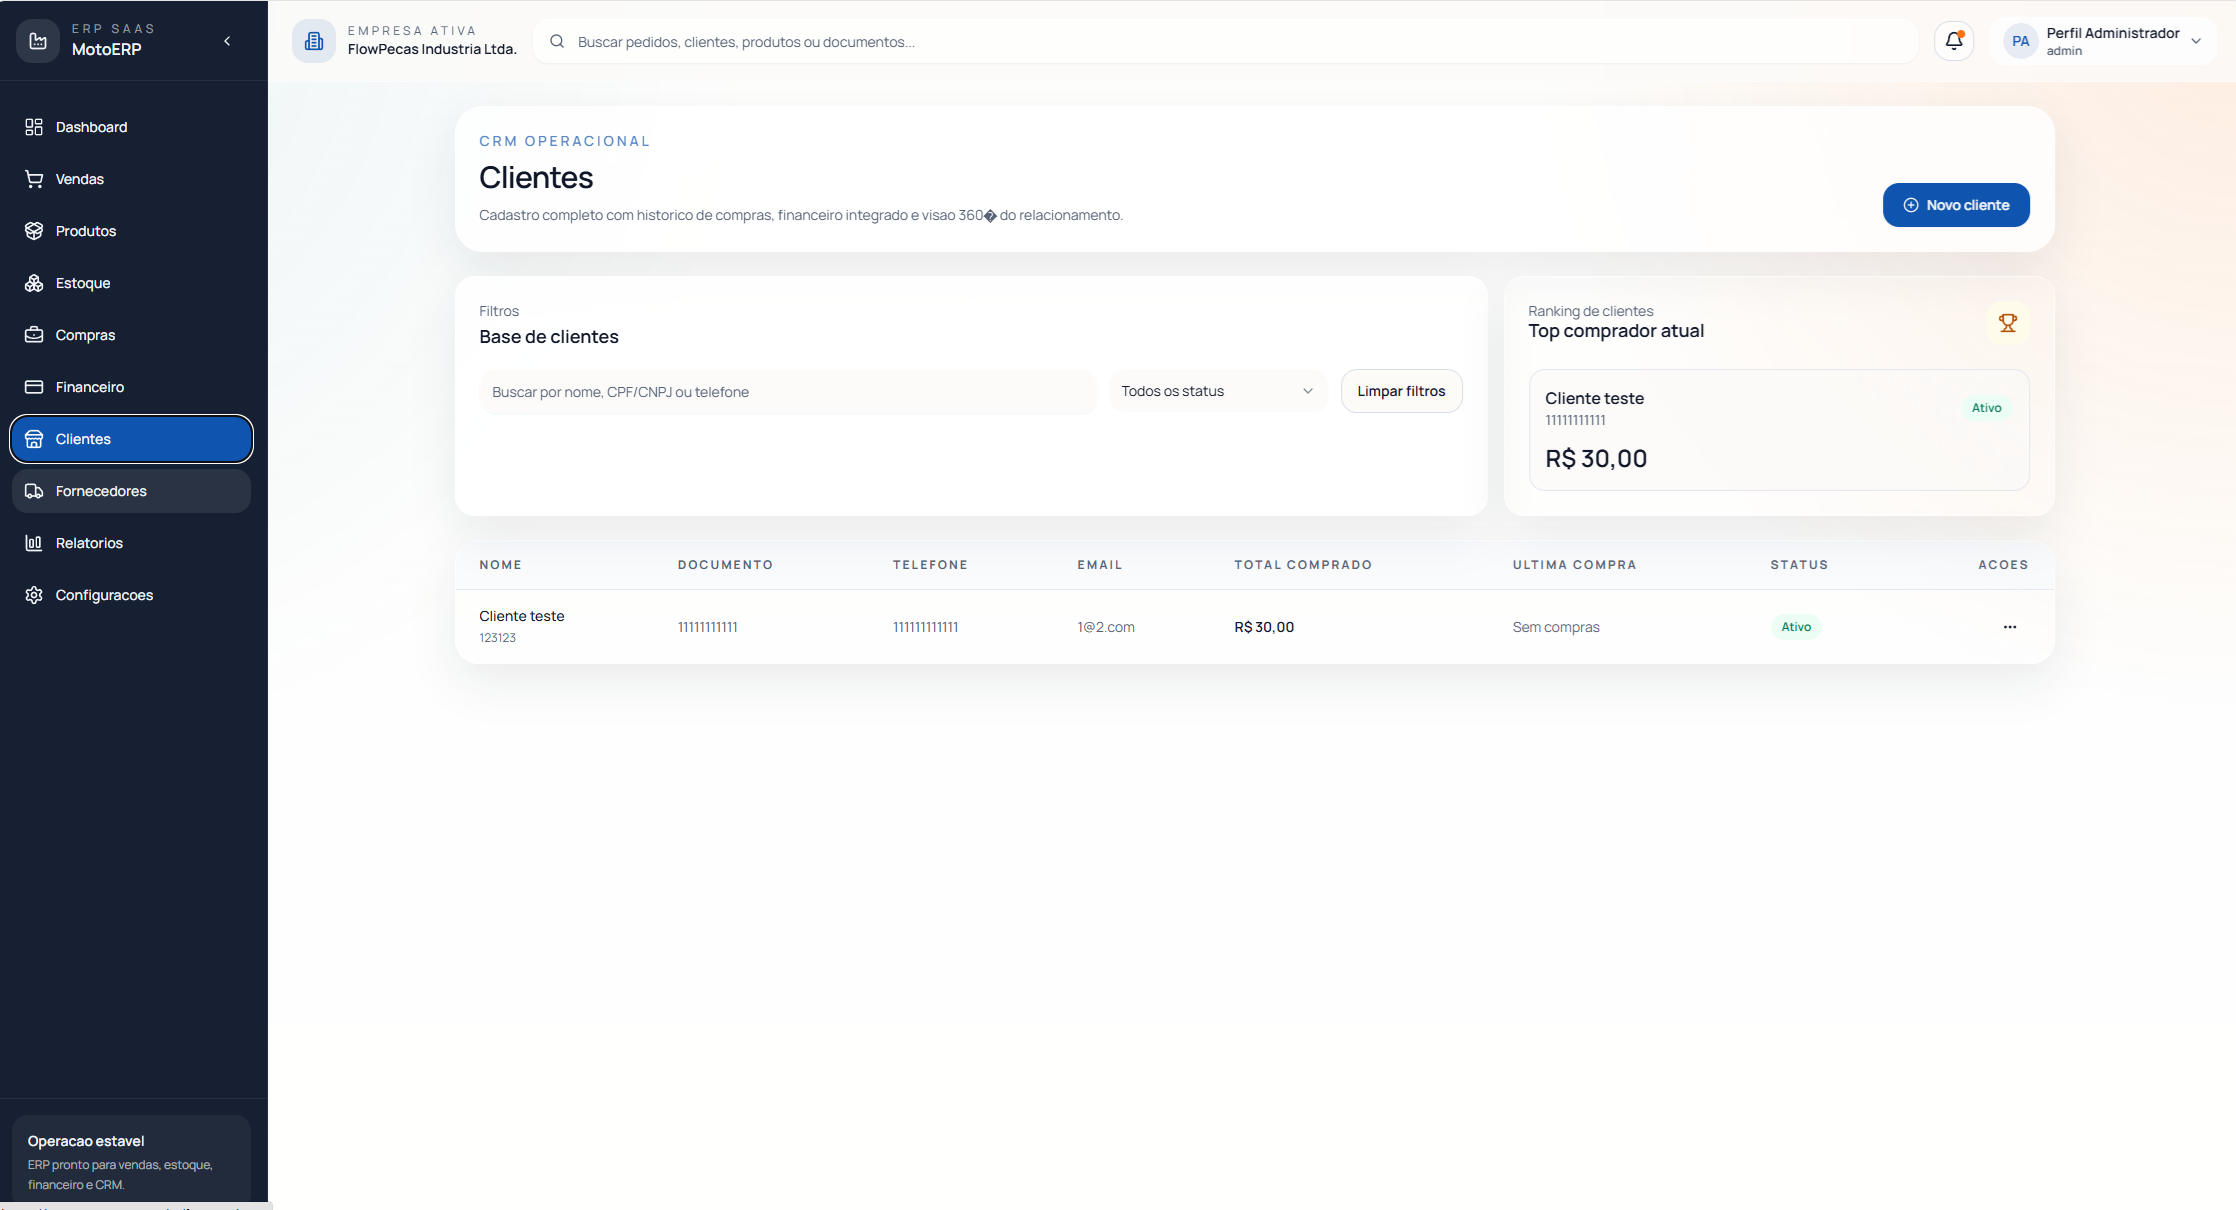Click Cliente teste name in table row
The image size is (2236, 1210).
521,616
